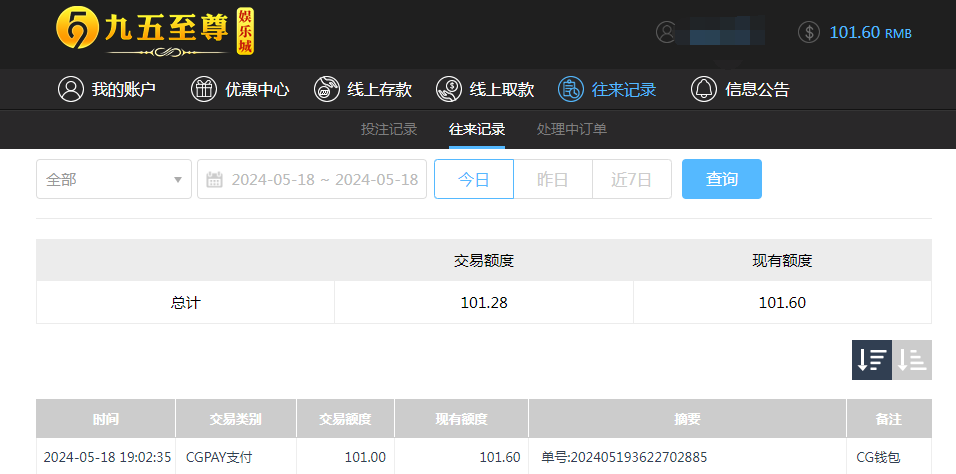This screenshot has height=474, width=956.
Task: Expand the 全部 type dropdown
Action: (x=114, y=179)
